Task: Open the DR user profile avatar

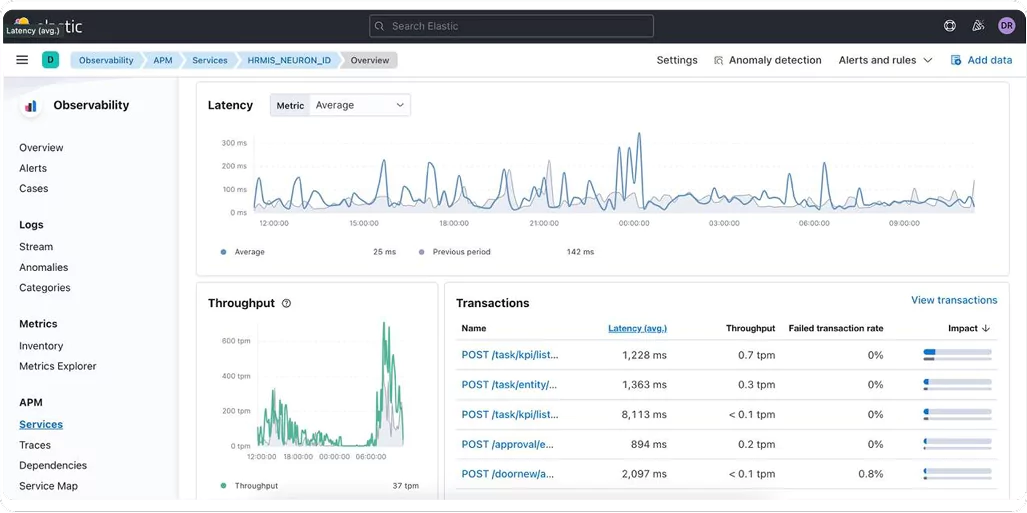Action: (1006, 26)
